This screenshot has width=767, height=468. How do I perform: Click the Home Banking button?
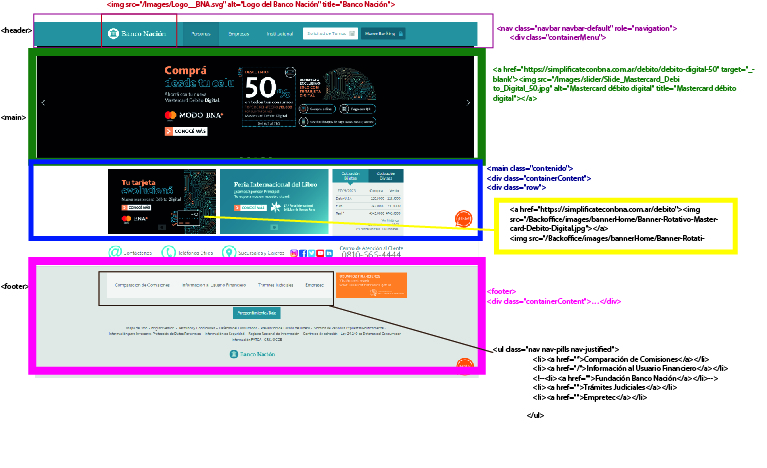[x=384, y=34]
